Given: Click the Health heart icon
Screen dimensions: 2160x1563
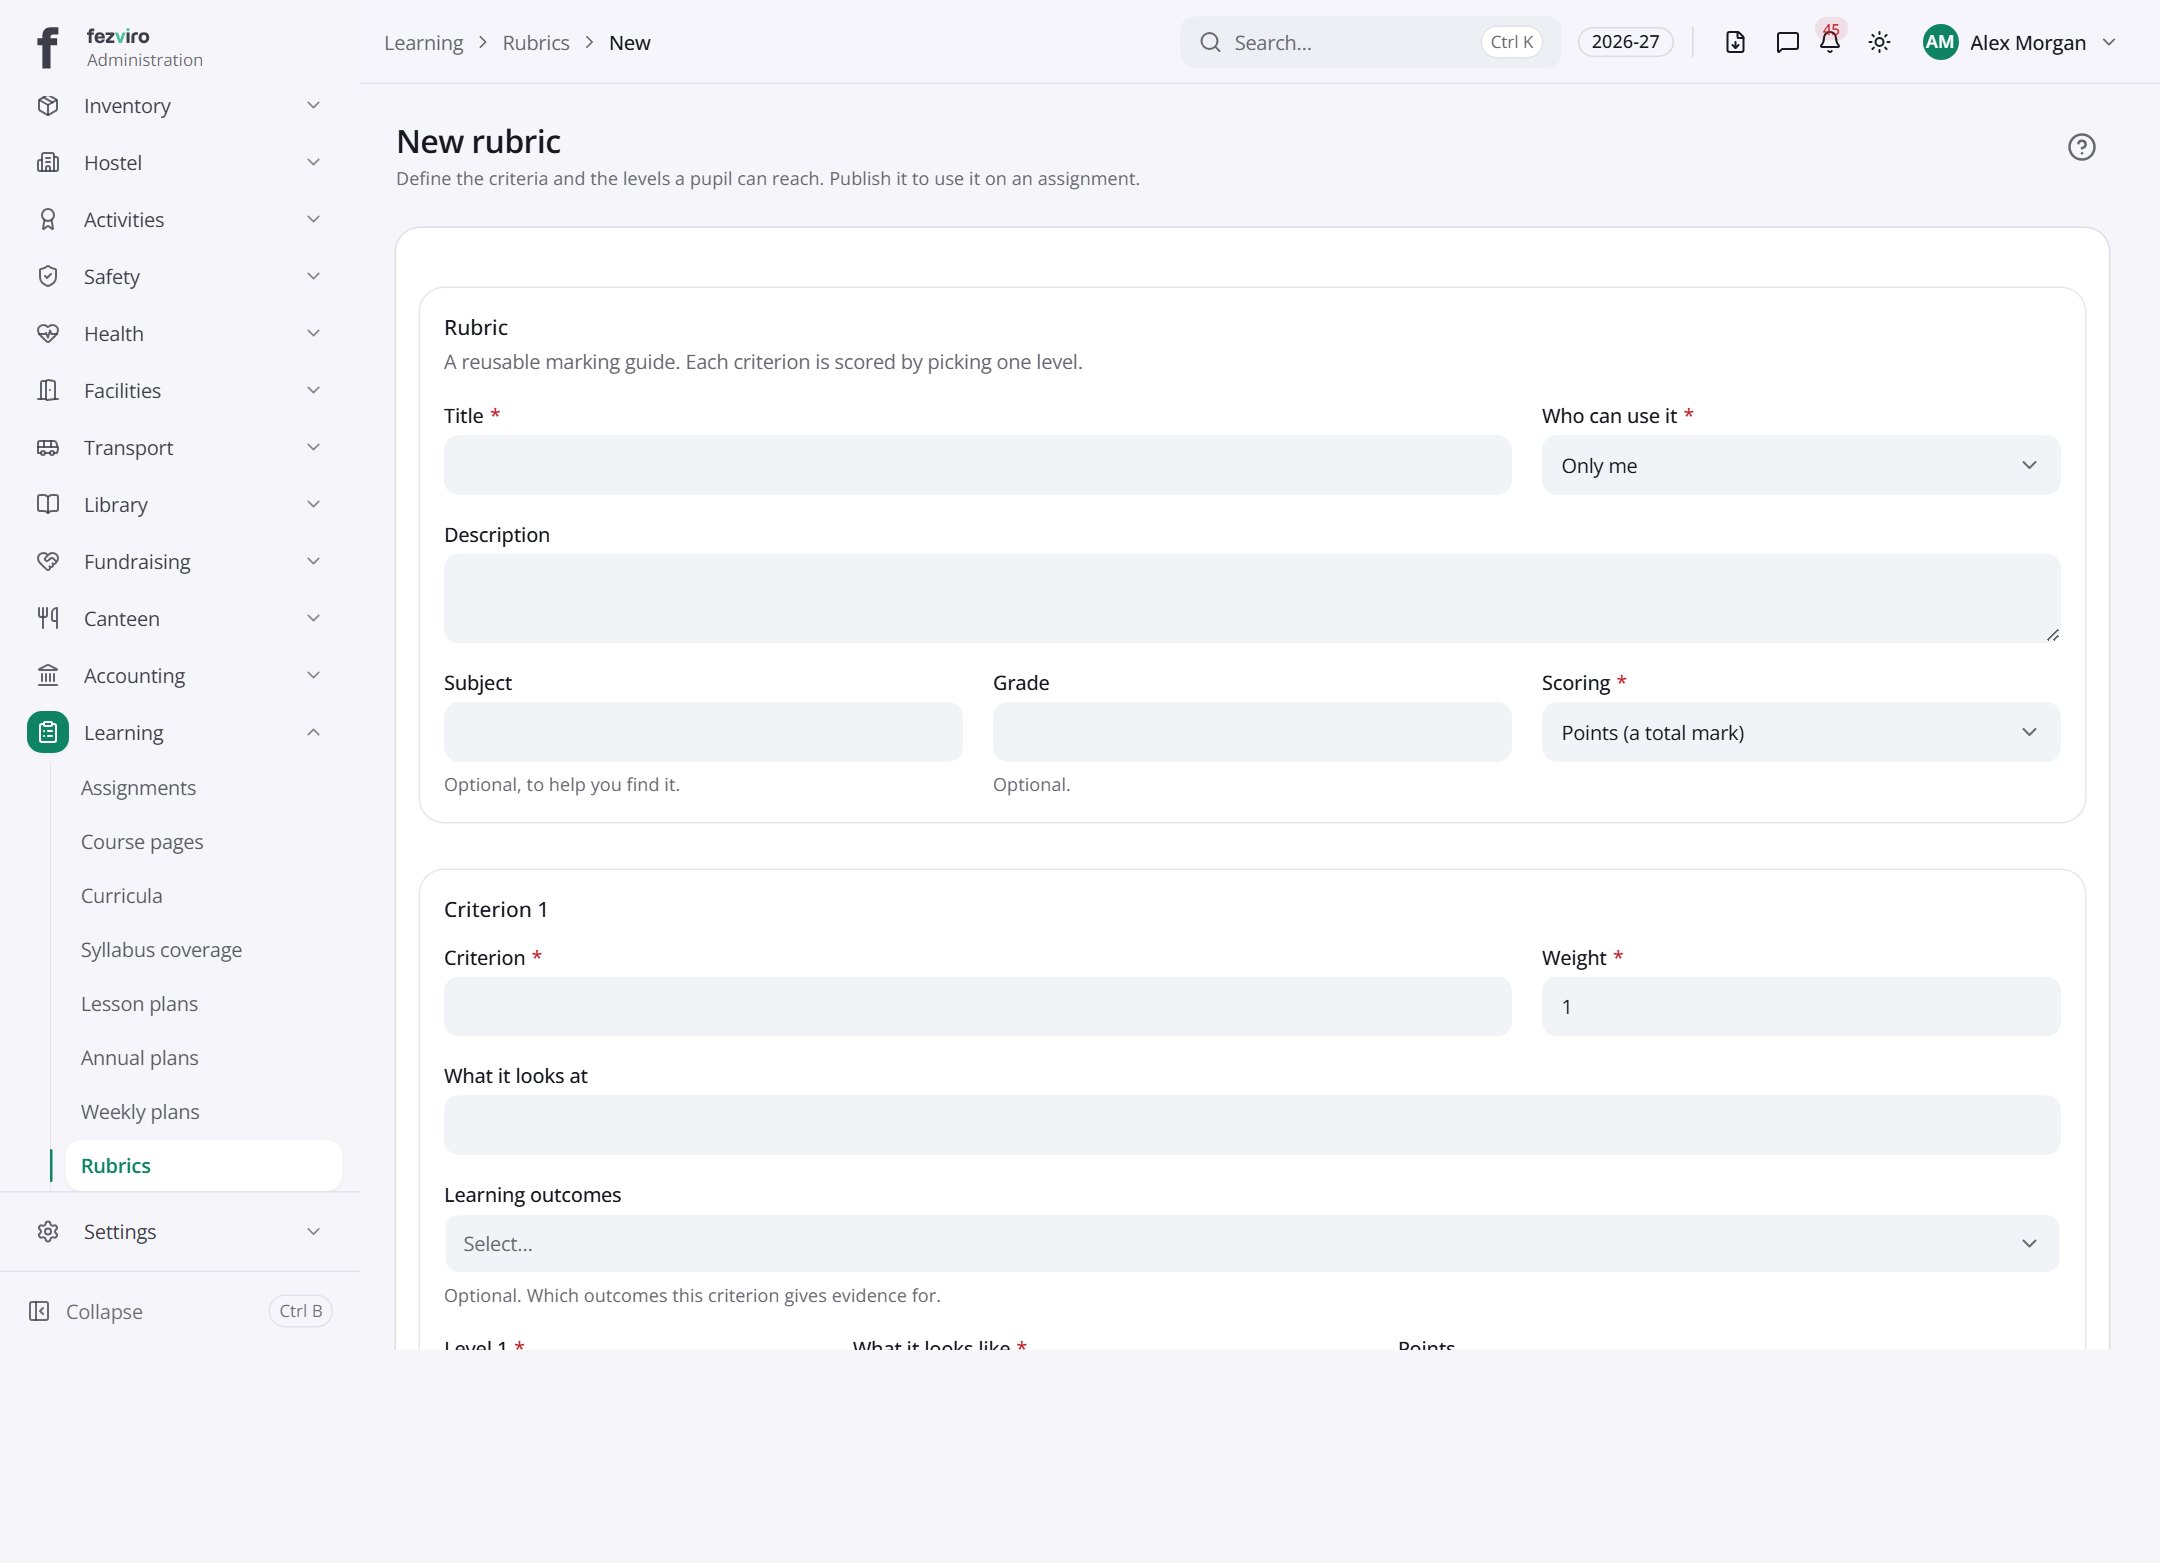Looking at the screenshot, I should (48, 334).
